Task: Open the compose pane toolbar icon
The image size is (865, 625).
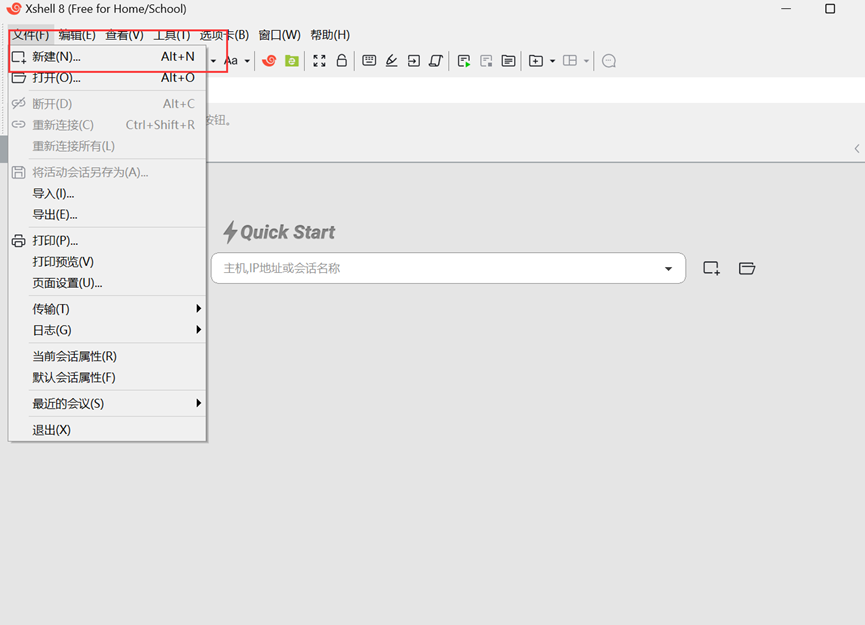Action: click(x=509, y=61)
